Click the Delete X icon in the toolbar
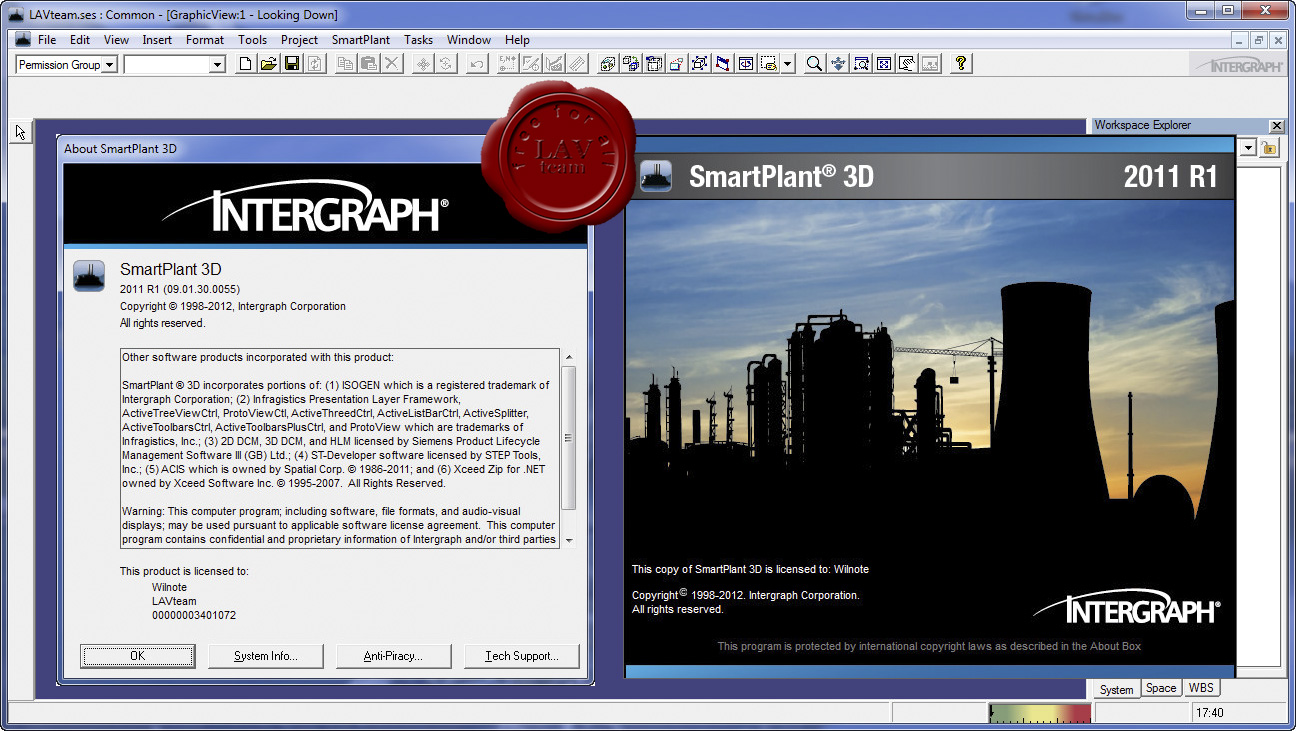Screen dimensions: 1296x731 [x=392, y=64]
